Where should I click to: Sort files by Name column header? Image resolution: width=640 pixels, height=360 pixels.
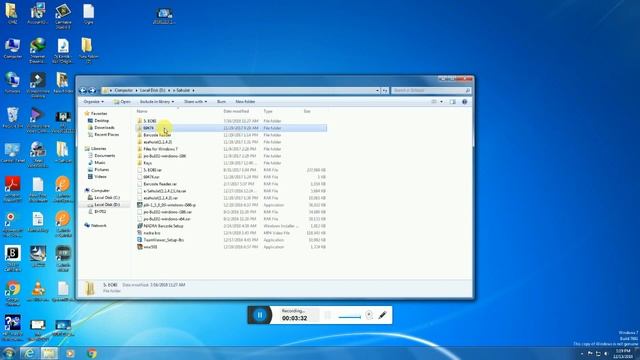click(x=142, y=111)
